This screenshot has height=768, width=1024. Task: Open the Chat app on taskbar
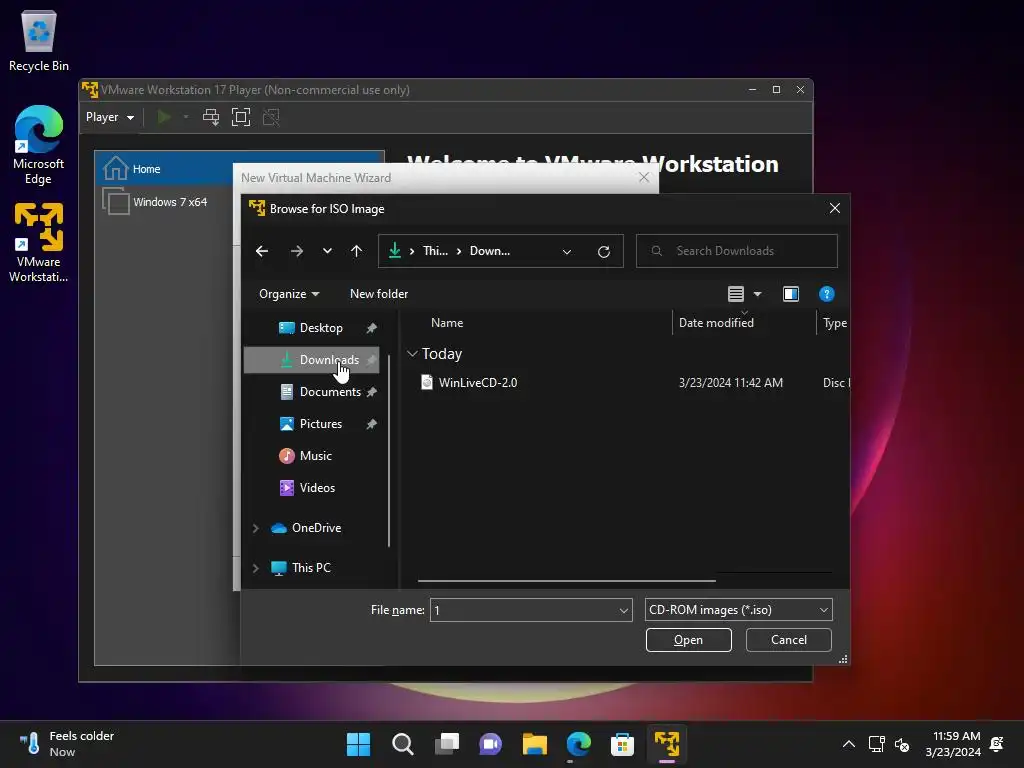(x=490, y=744)
